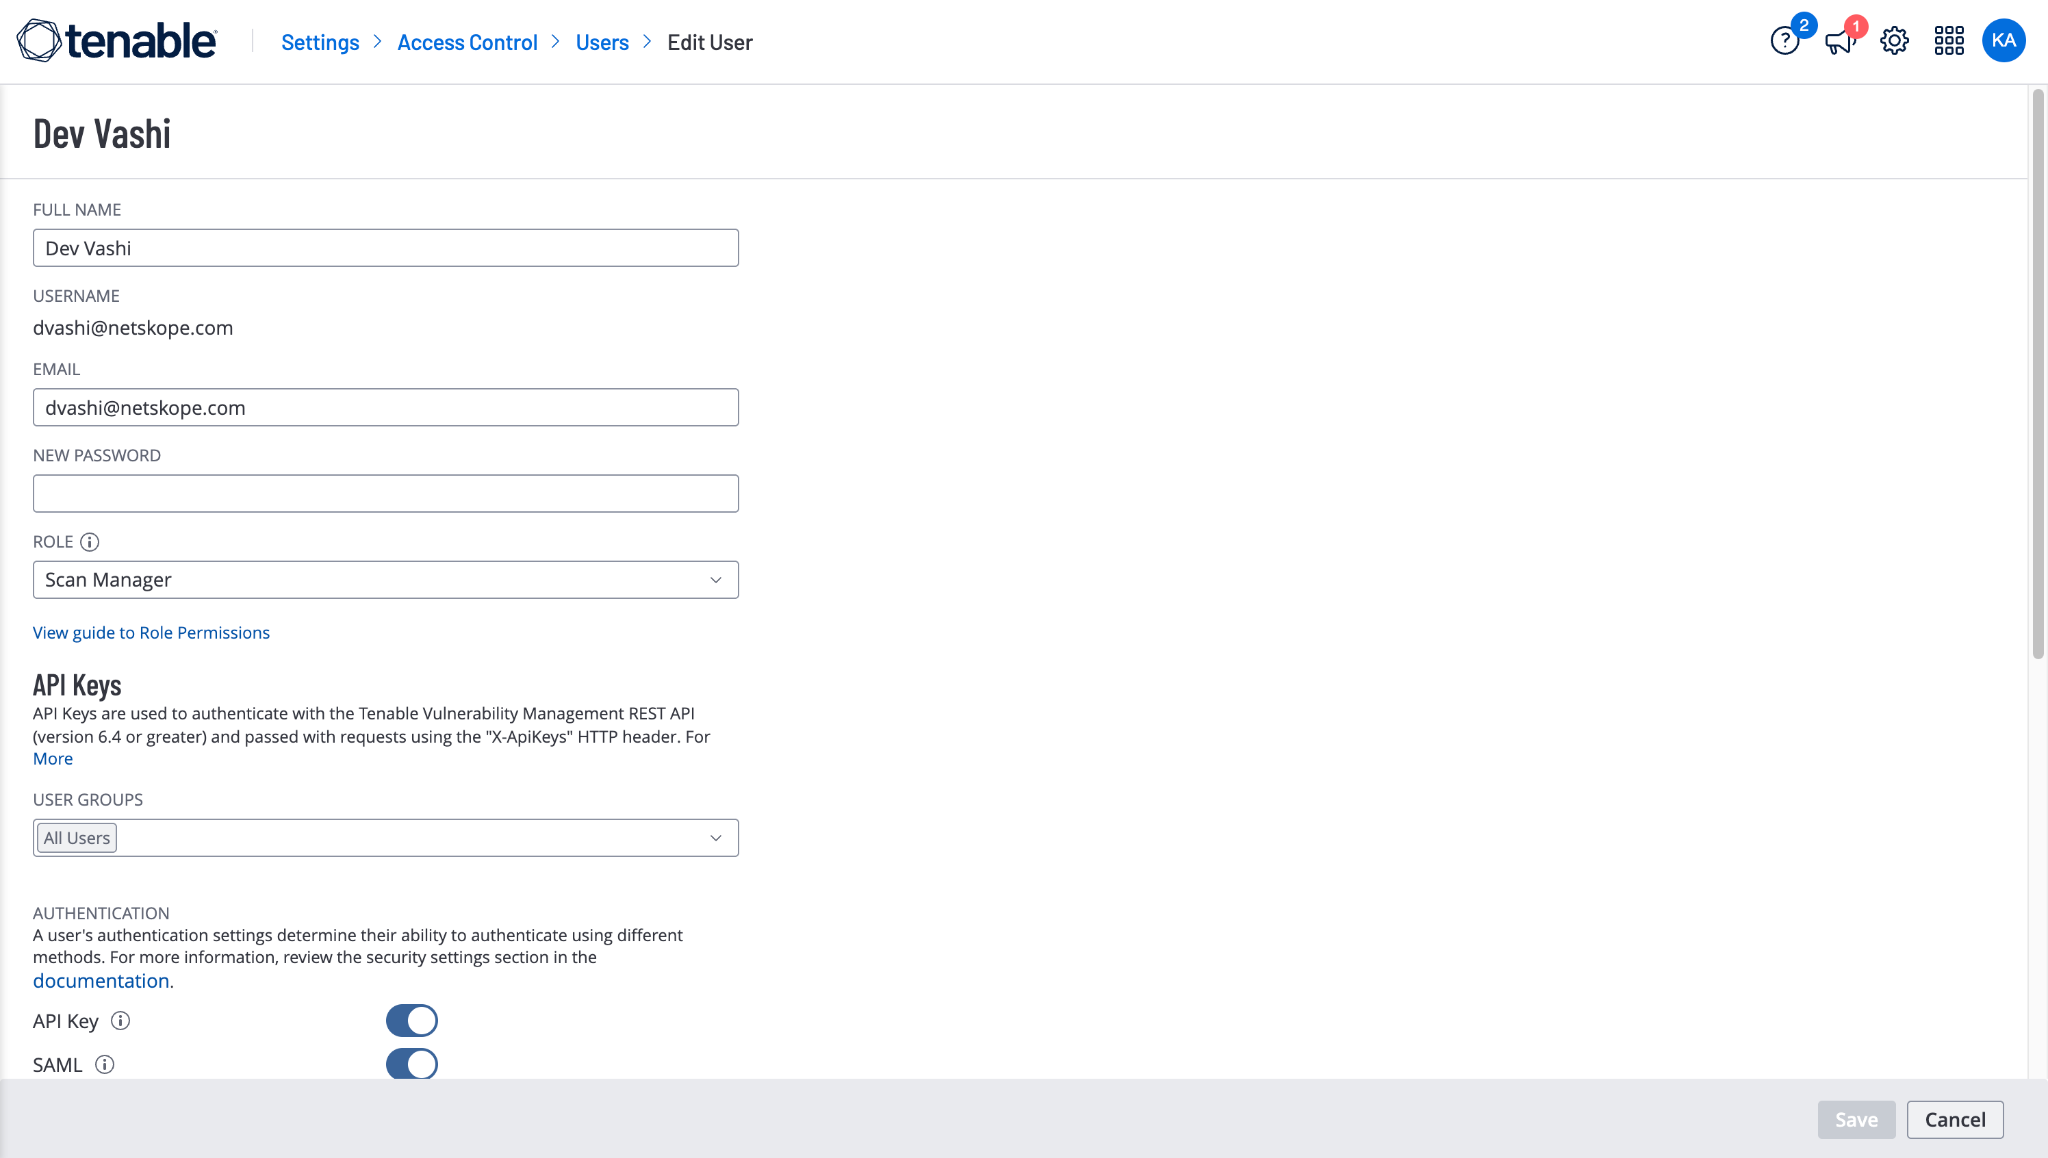2048x1158 pixels.
Task: Click the API Keys section heading
Action: coord(77,685)
